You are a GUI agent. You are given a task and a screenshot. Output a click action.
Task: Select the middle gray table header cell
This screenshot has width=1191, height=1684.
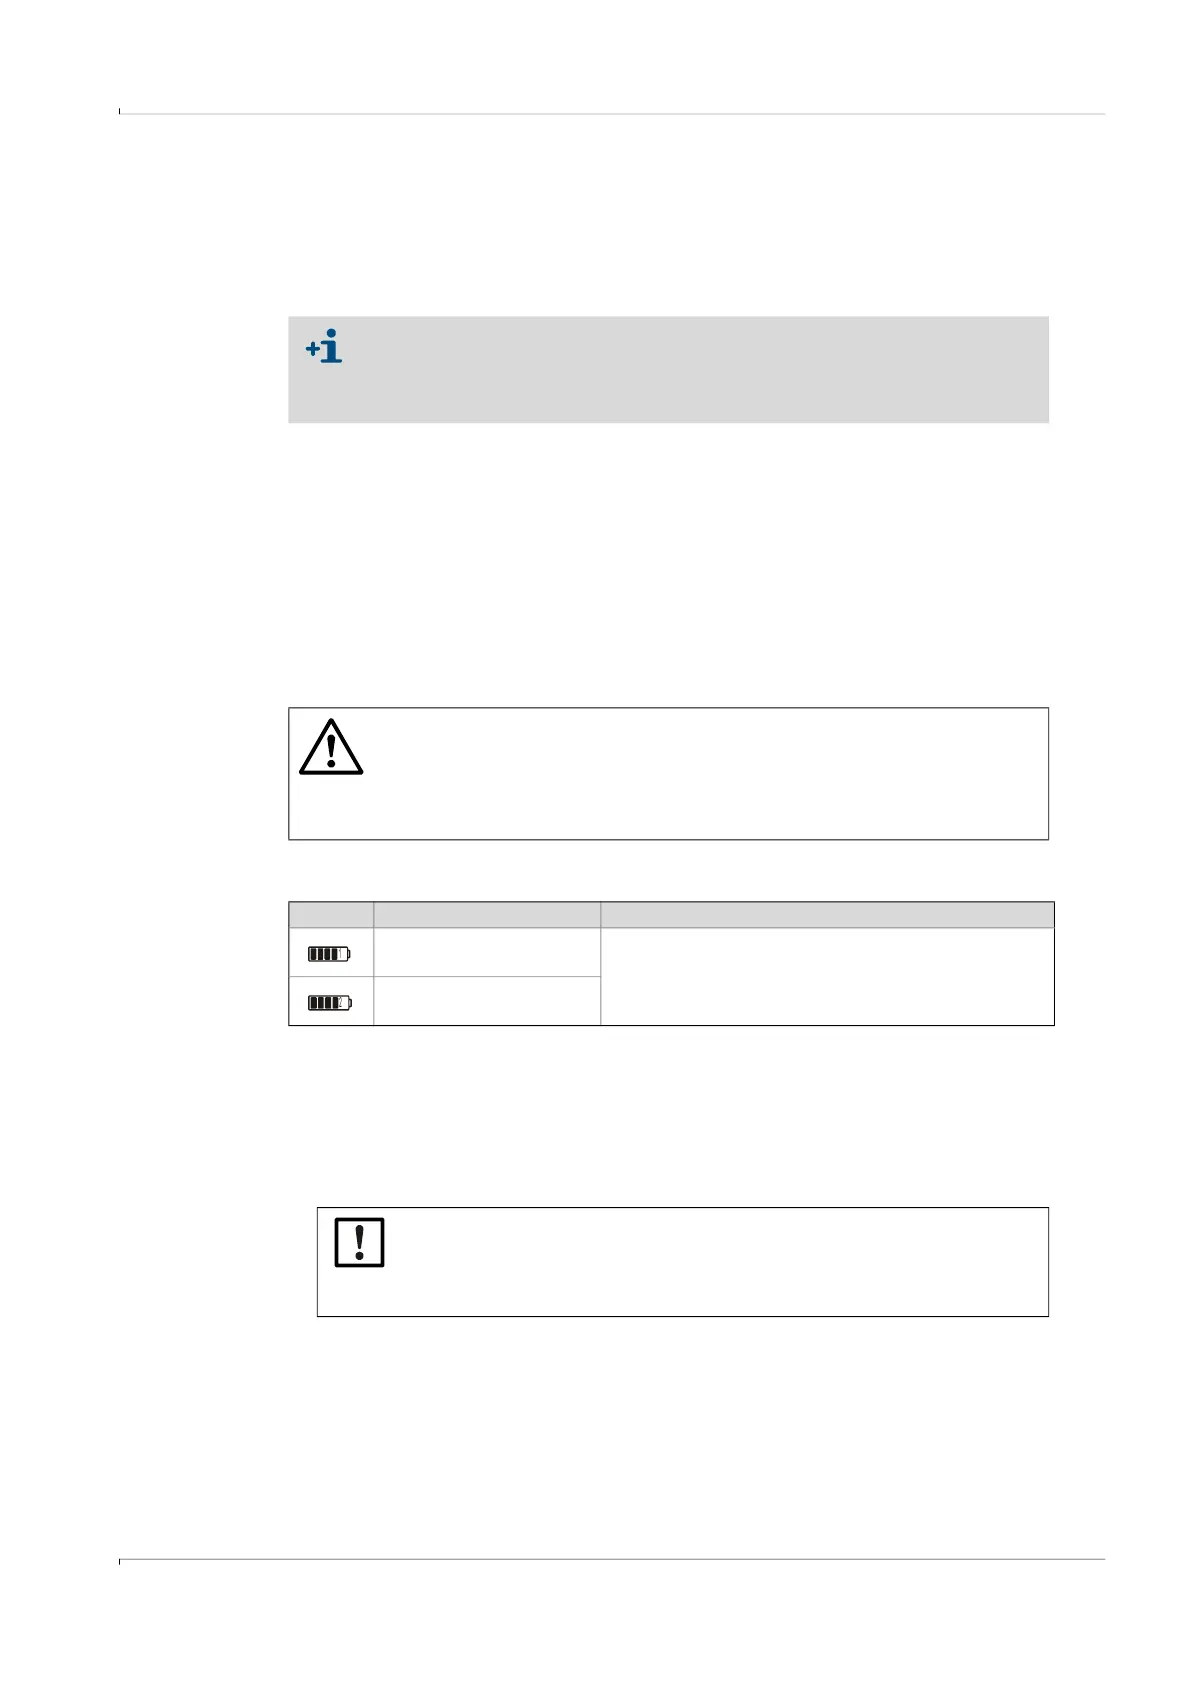(487, 915)
